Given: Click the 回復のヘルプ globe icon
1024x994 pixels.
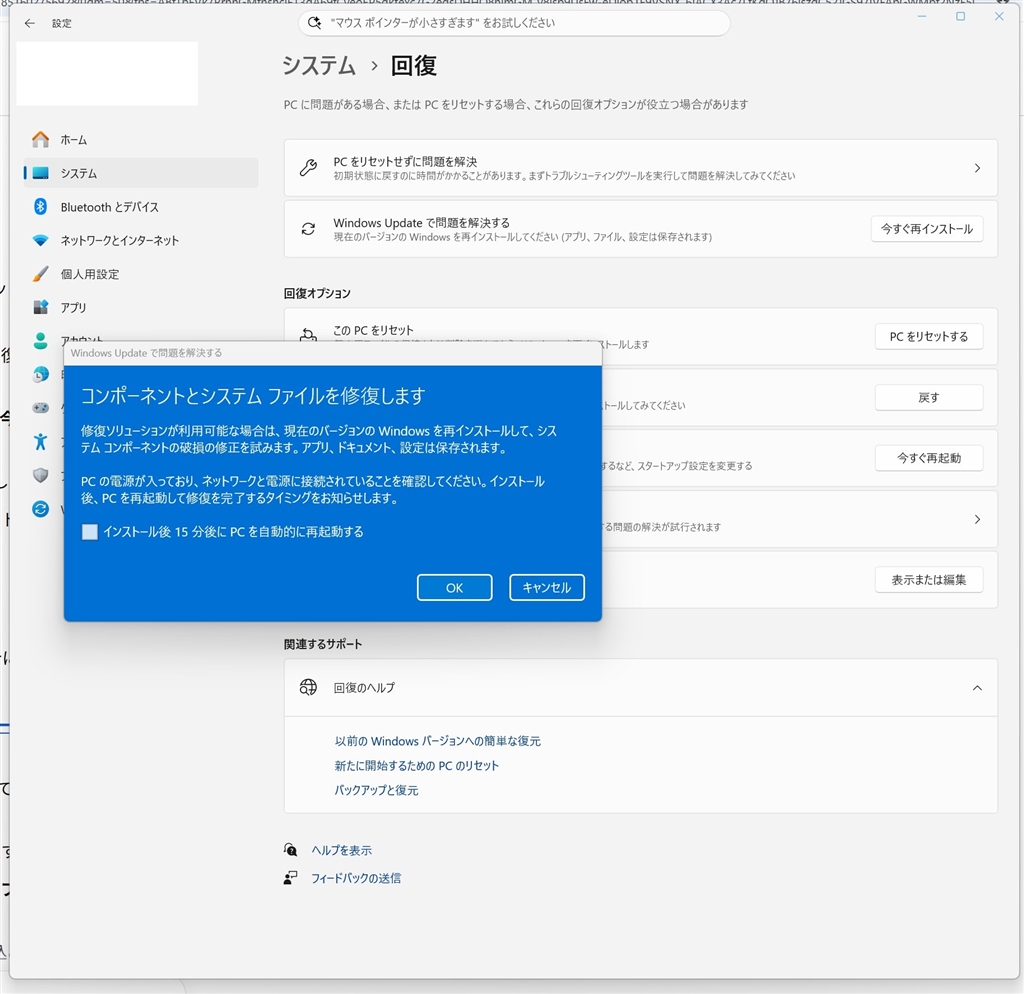Looking at the screenshot, I should [308, 687].
